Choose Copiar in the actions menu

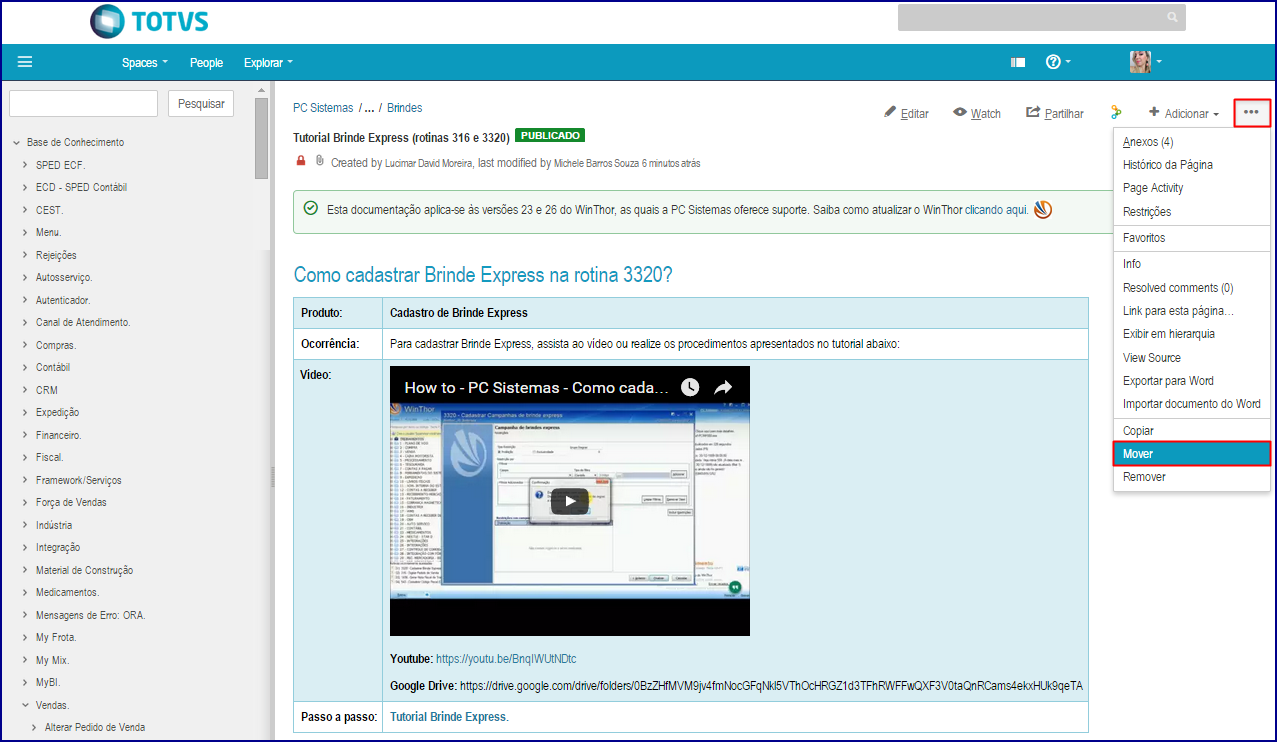1191,431
